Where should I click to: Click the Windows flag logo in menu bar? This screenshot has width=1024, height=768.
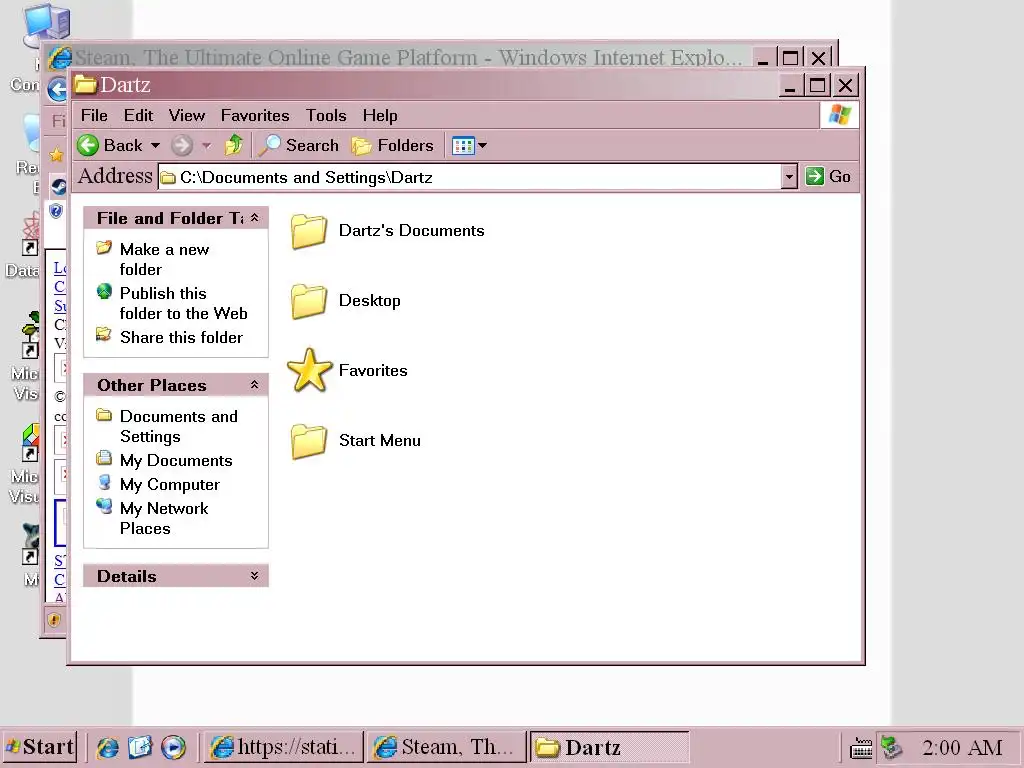pyautogui.click(x=839, y=116)
